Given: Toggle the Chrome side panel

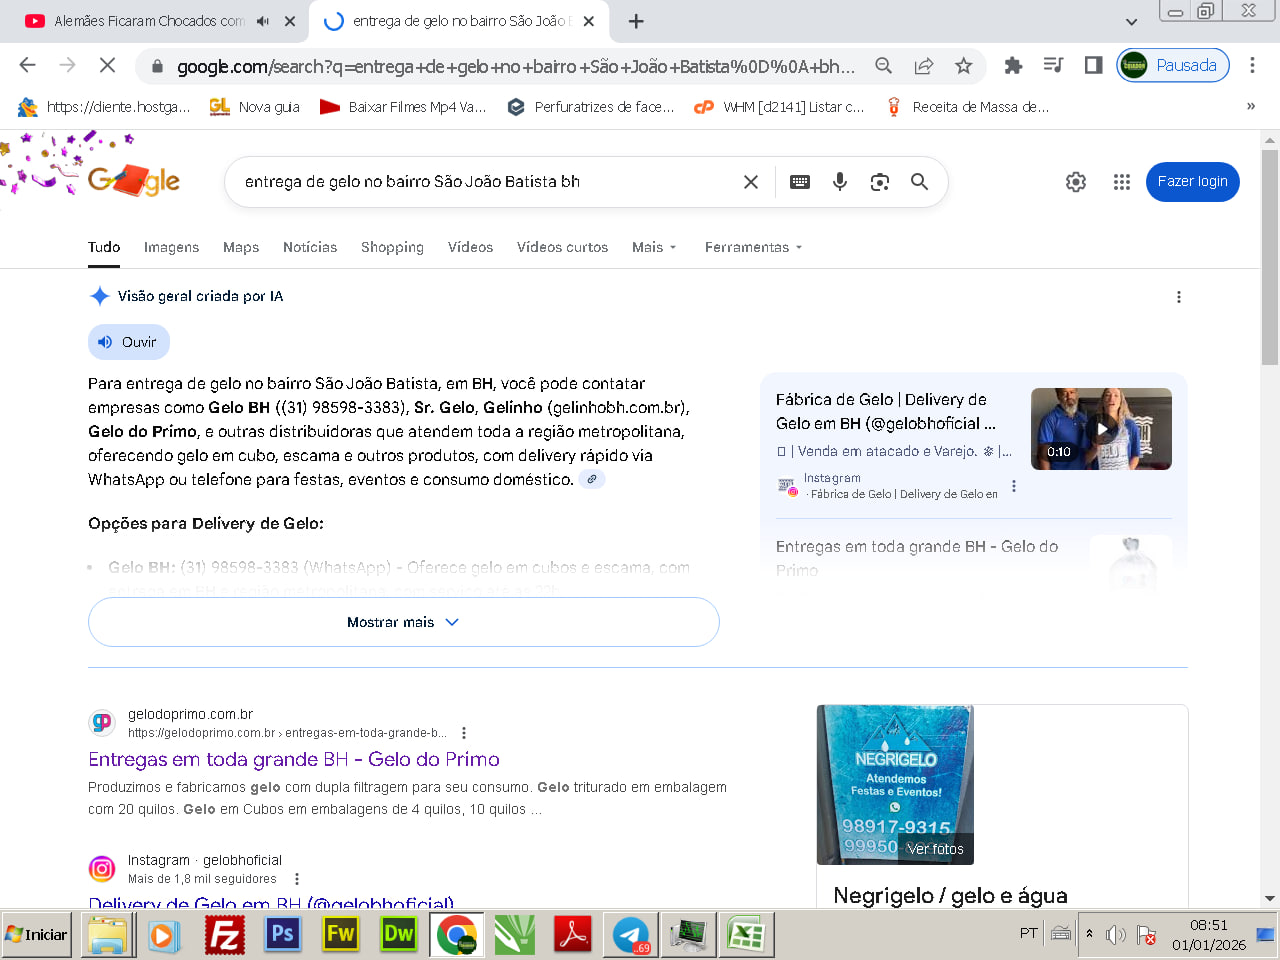Looking at the screenshot, I should (1093, 66).
